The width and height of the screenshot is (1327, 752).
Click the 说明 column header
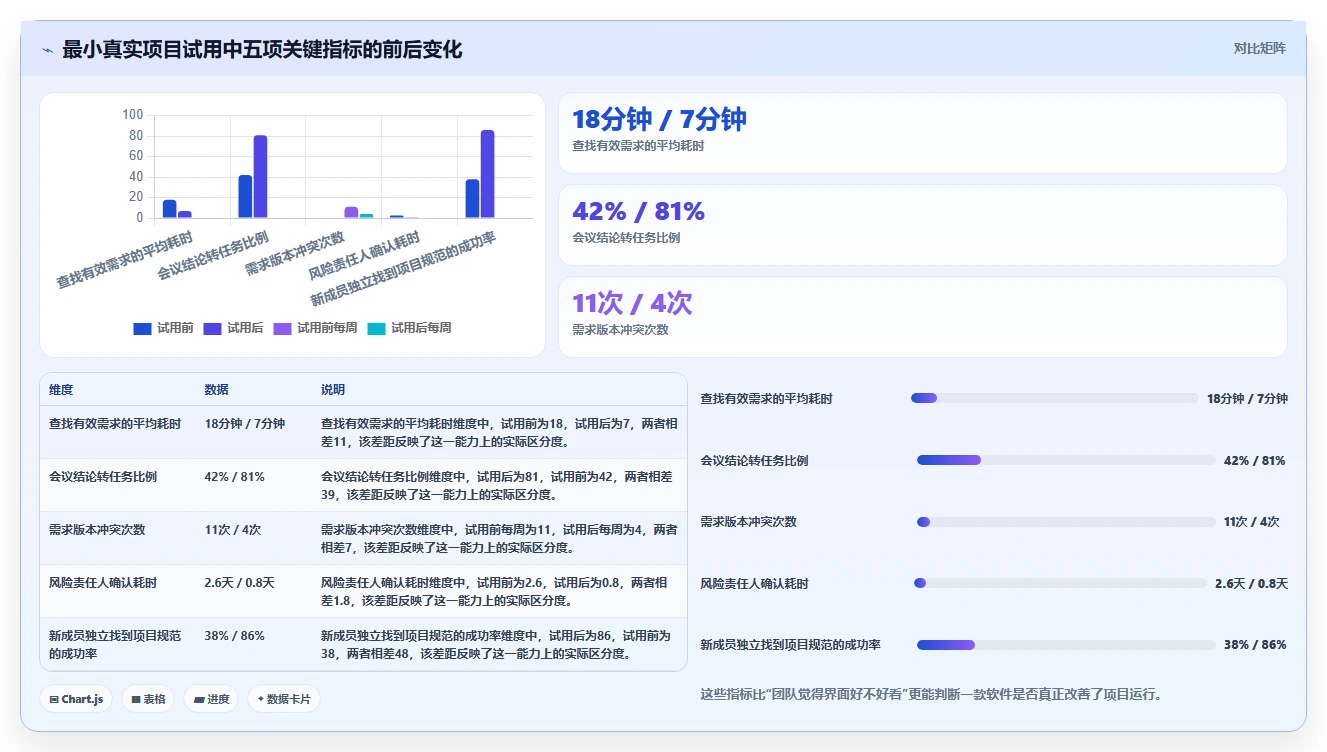click(x=333, y=390)
